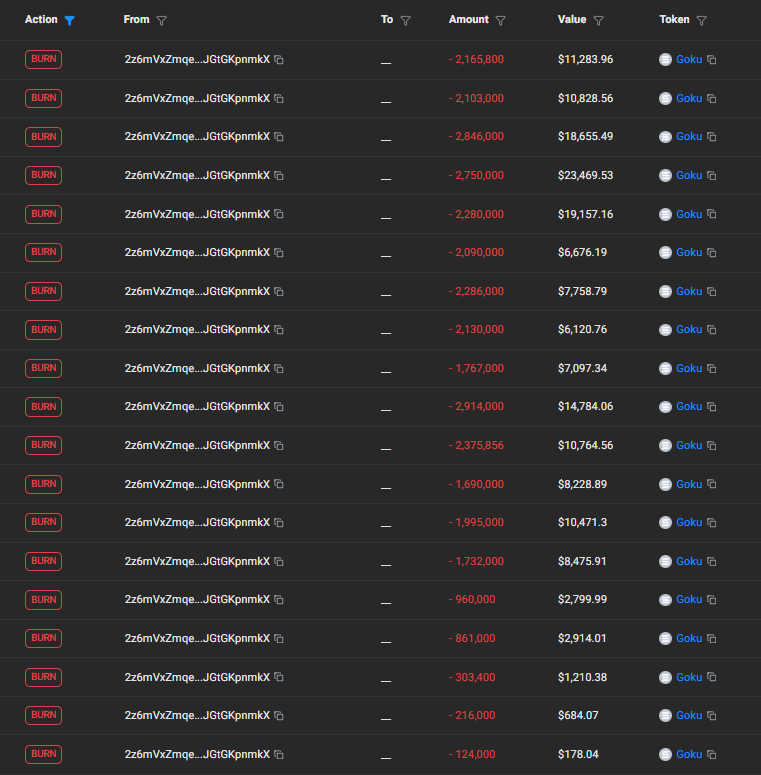This screenshot has width=761, height=775.
Task: Select the value '$10,764.56'
Action: (x=586, y=445)
